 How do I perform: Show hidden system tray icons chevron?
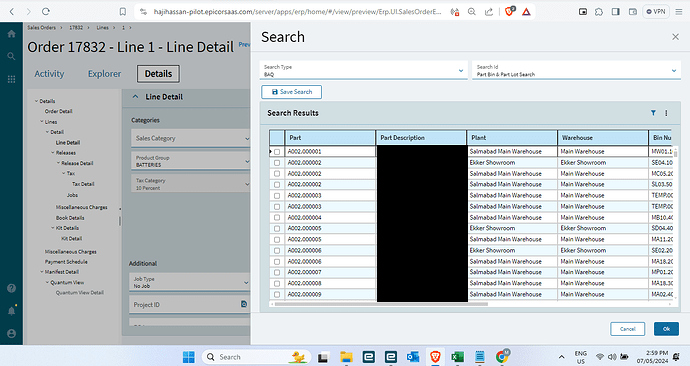pyautogui.click(x=562, y=357)
